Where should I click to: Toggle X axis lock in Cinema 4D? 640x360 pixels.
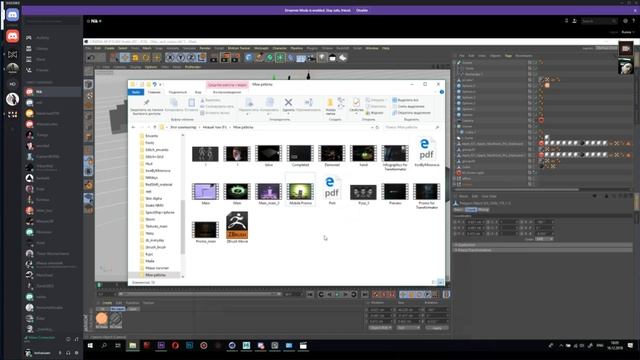coord(171,58)
